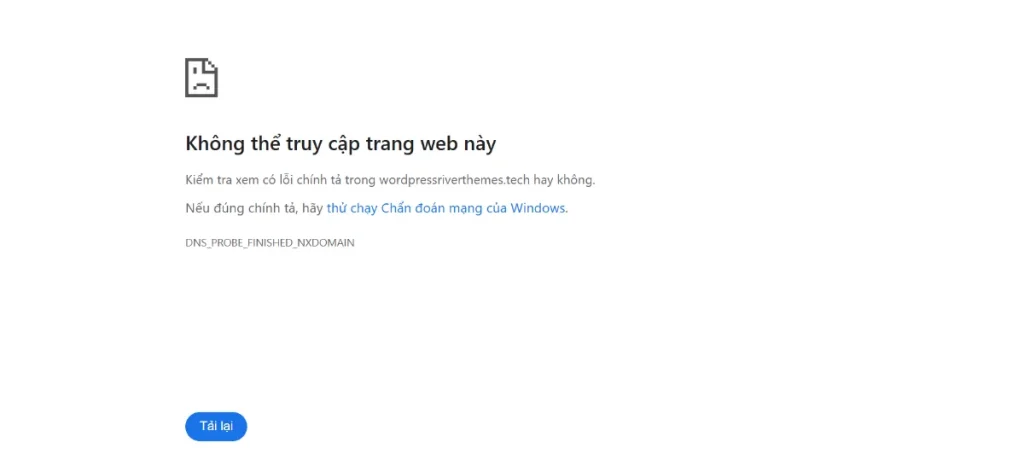Click the word 'NXDOMAIN' in the error code
Viewport: 1024px width, 460px height.
tap(325, 242)
